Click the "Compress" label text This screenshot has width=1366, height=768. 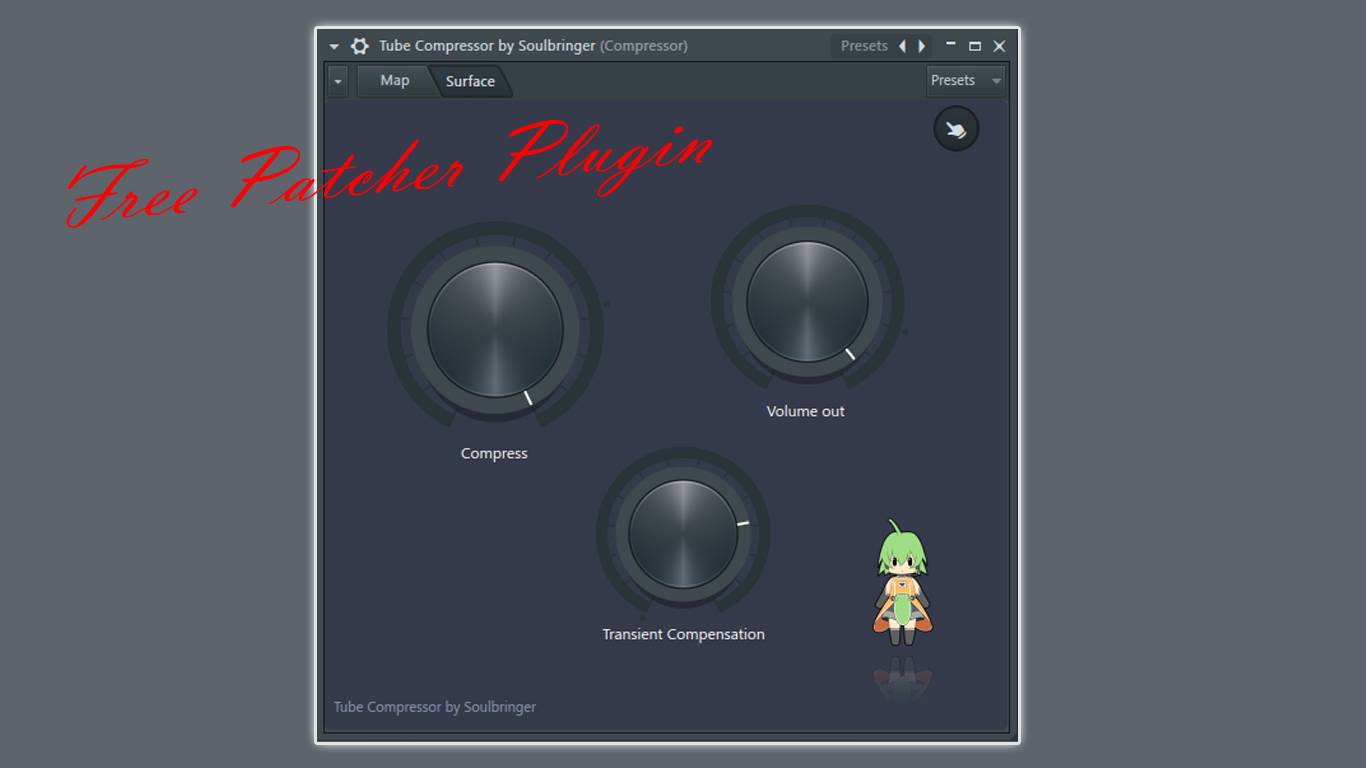[494, 454]
